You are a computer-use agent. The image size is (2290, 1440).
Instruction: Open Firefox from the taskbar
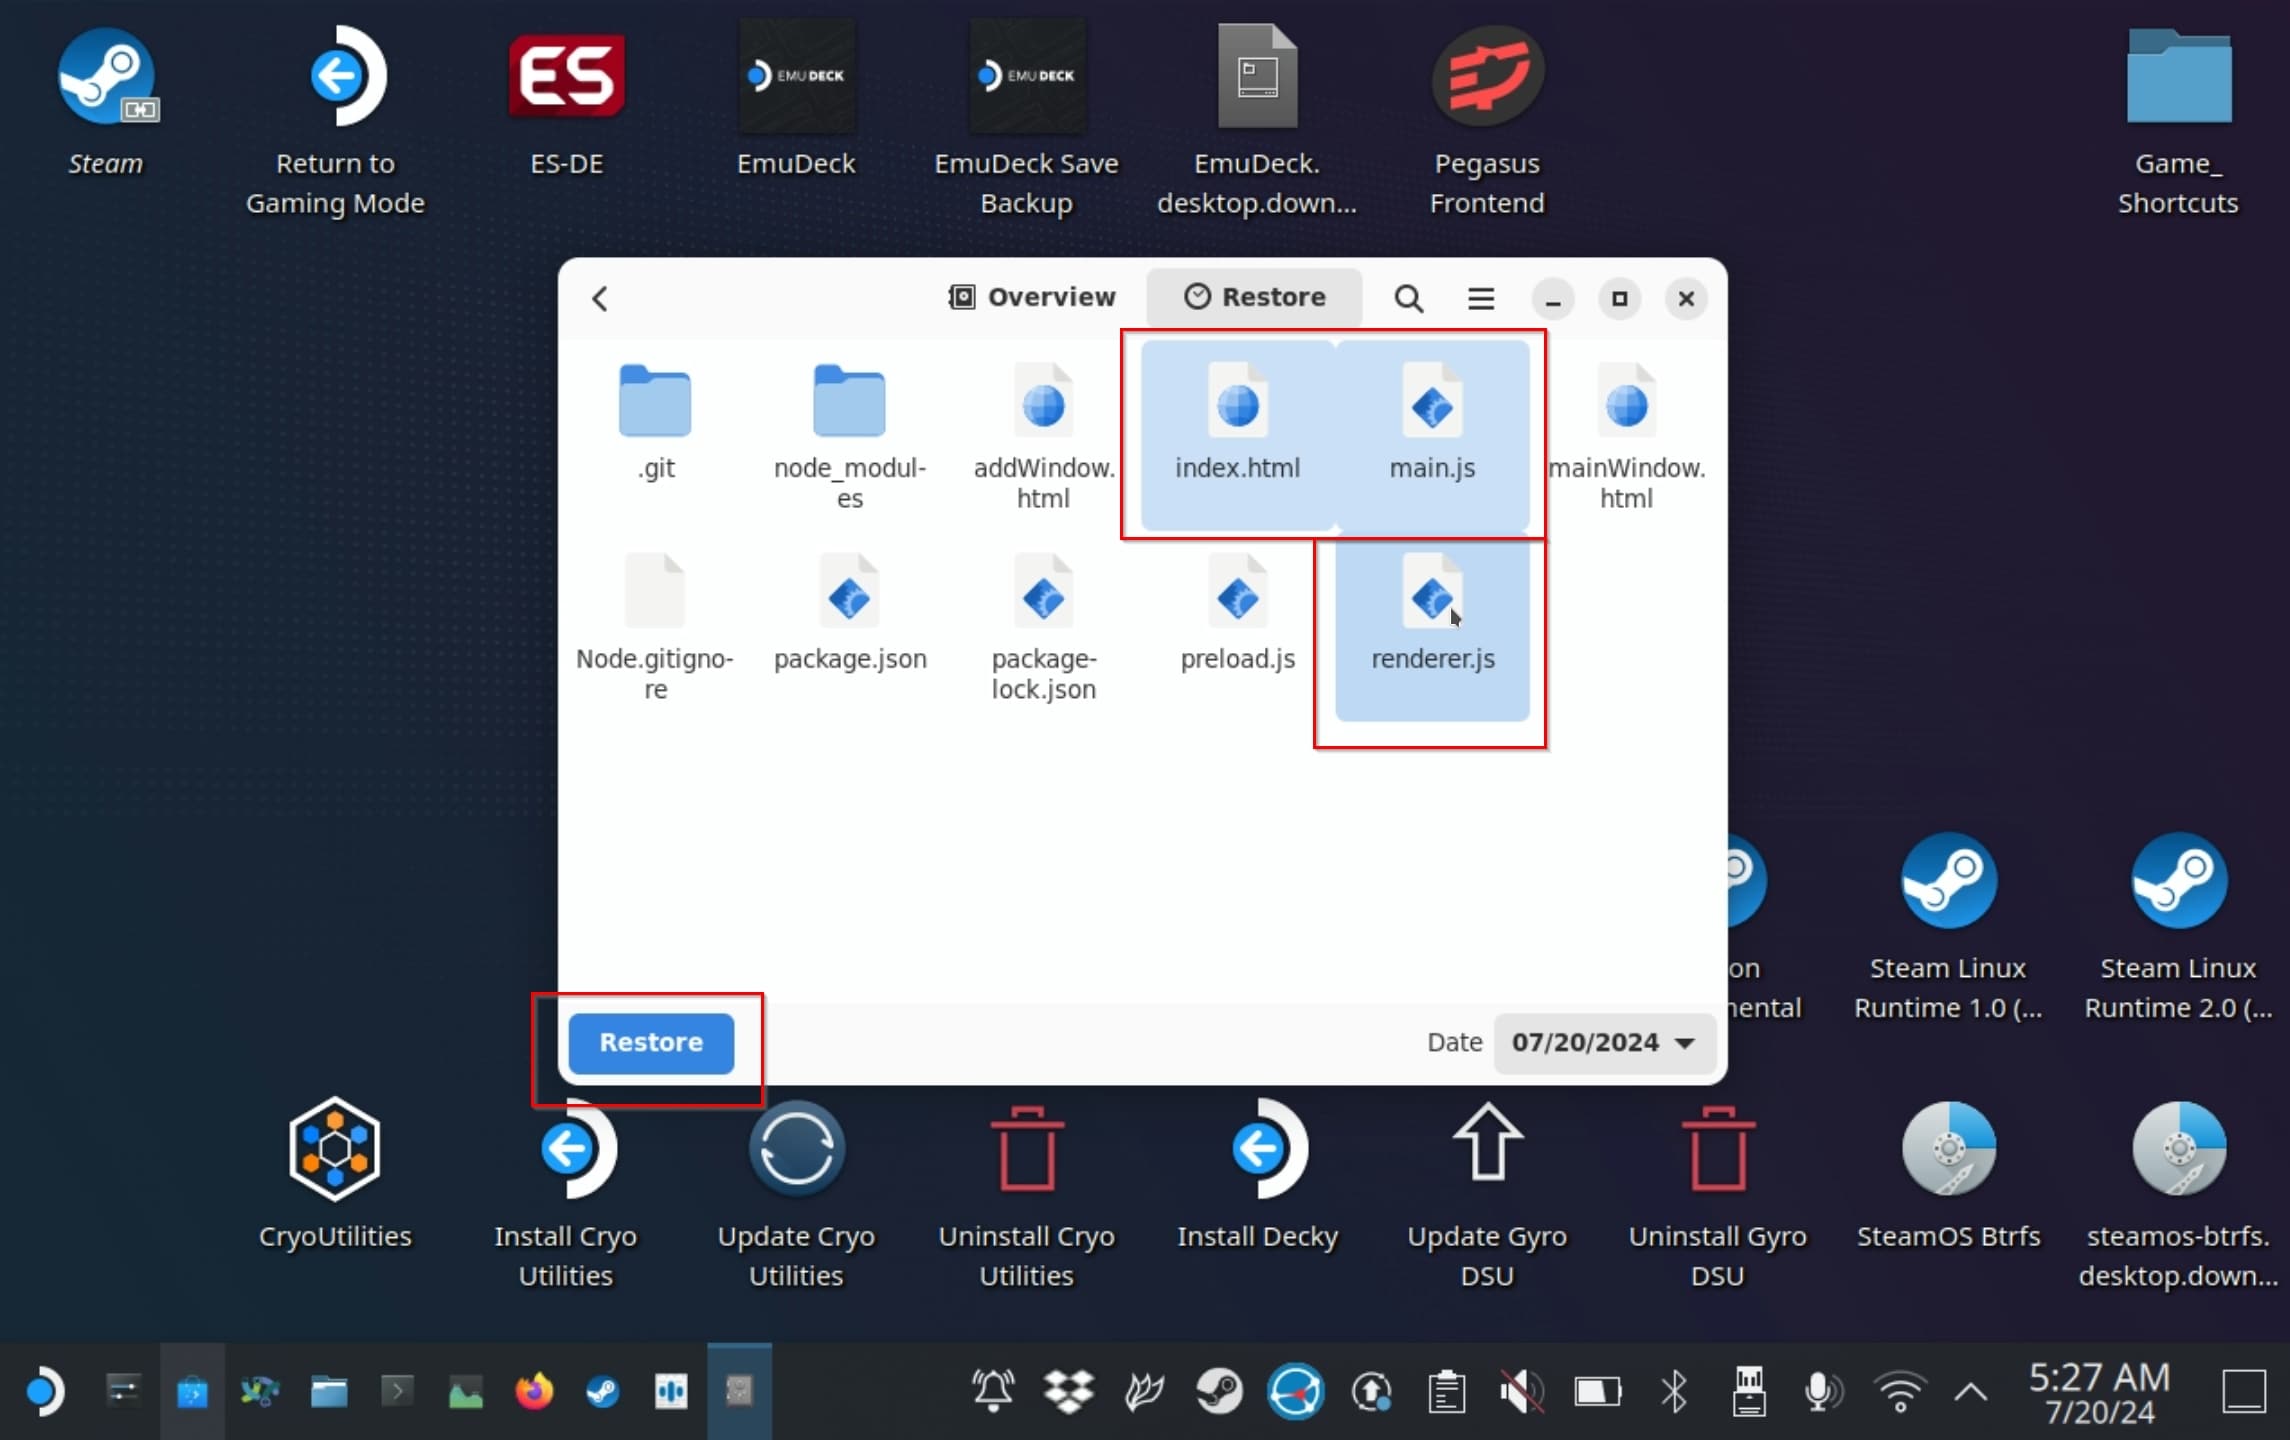coord(534,1391)
